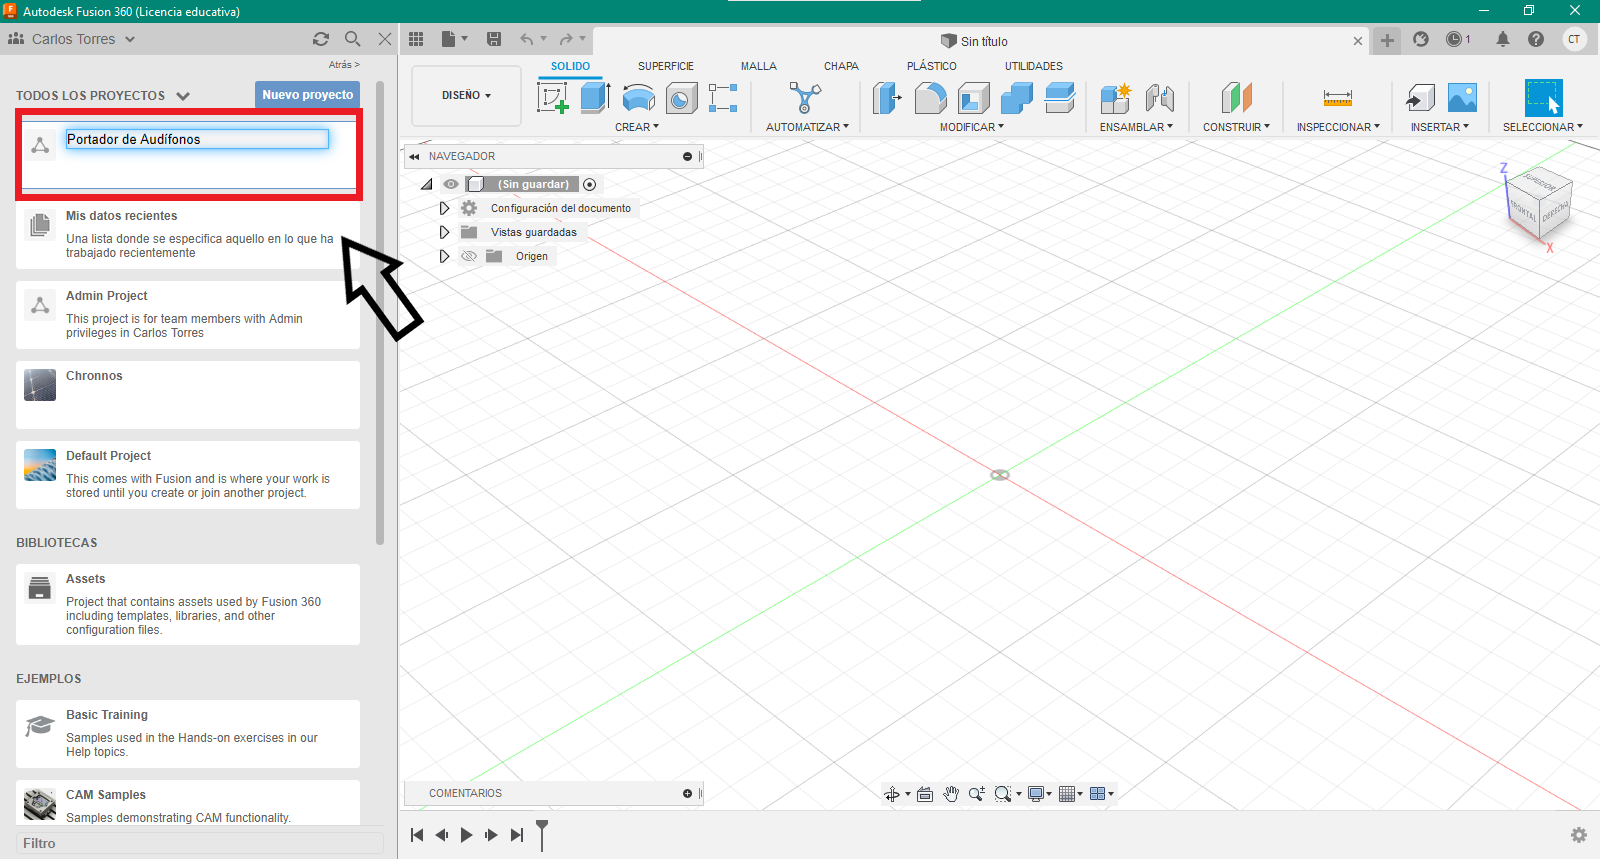Select the Press Pull tool
The width and height of the screenshot is (1600, 859).
click(x=887, y=98)
